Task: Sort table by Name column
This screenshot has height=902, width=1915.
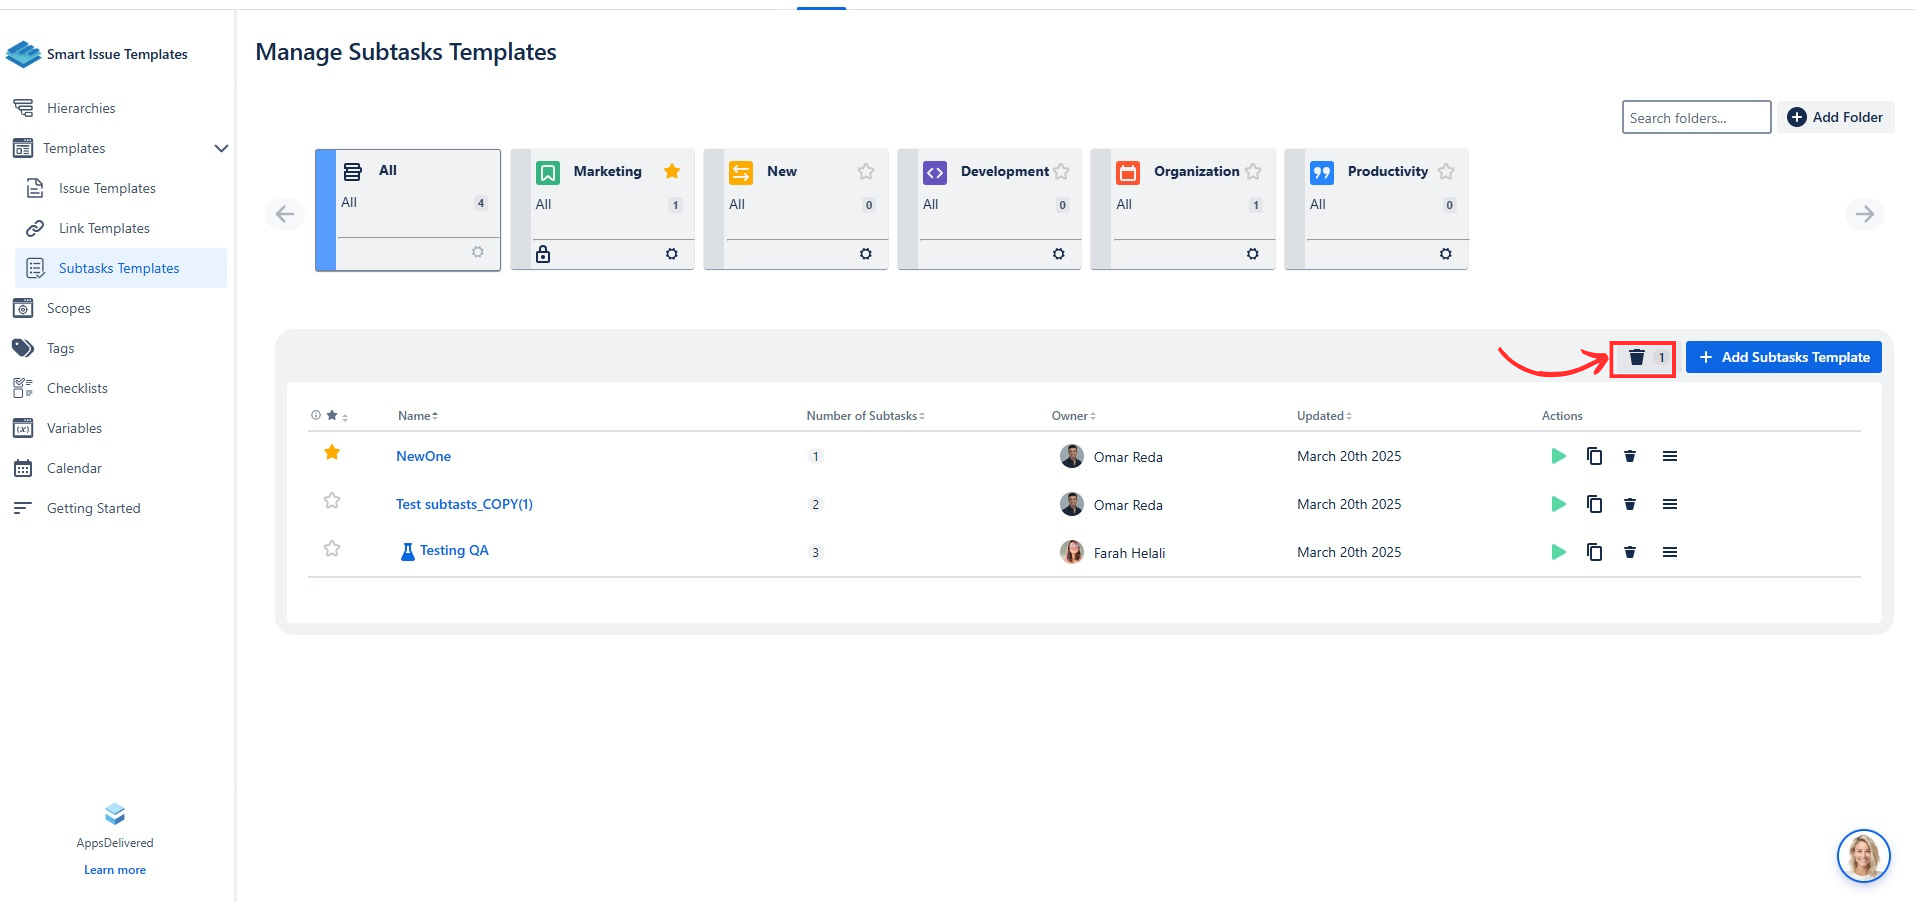Action: point(417,416)
